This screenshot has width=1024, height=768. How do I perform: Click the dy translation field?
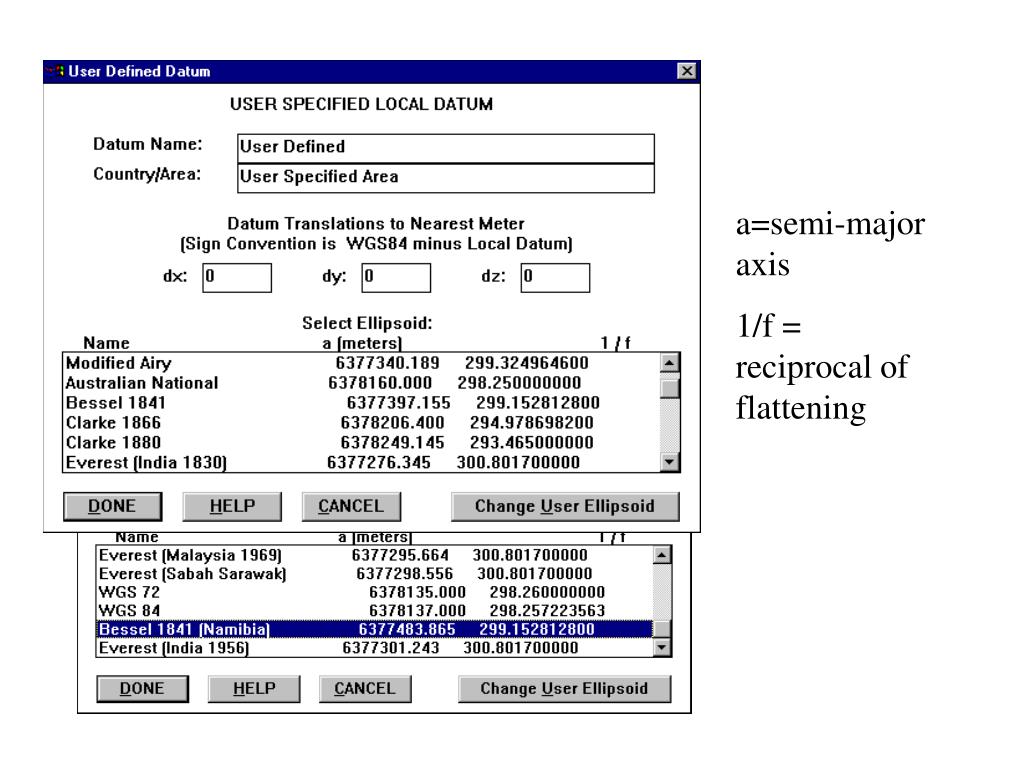396,278
